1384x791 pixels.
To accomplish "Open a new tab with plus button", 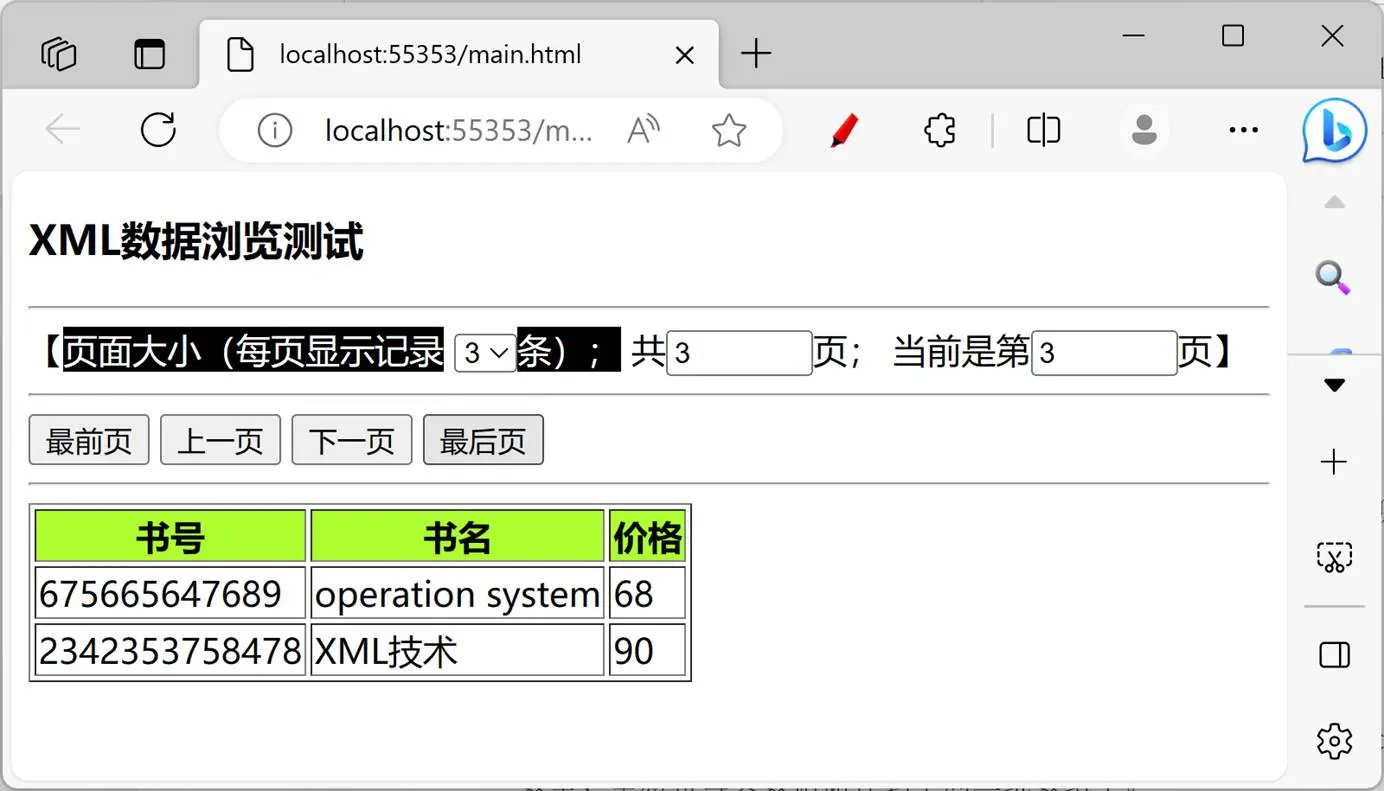I will click(756, 53).
